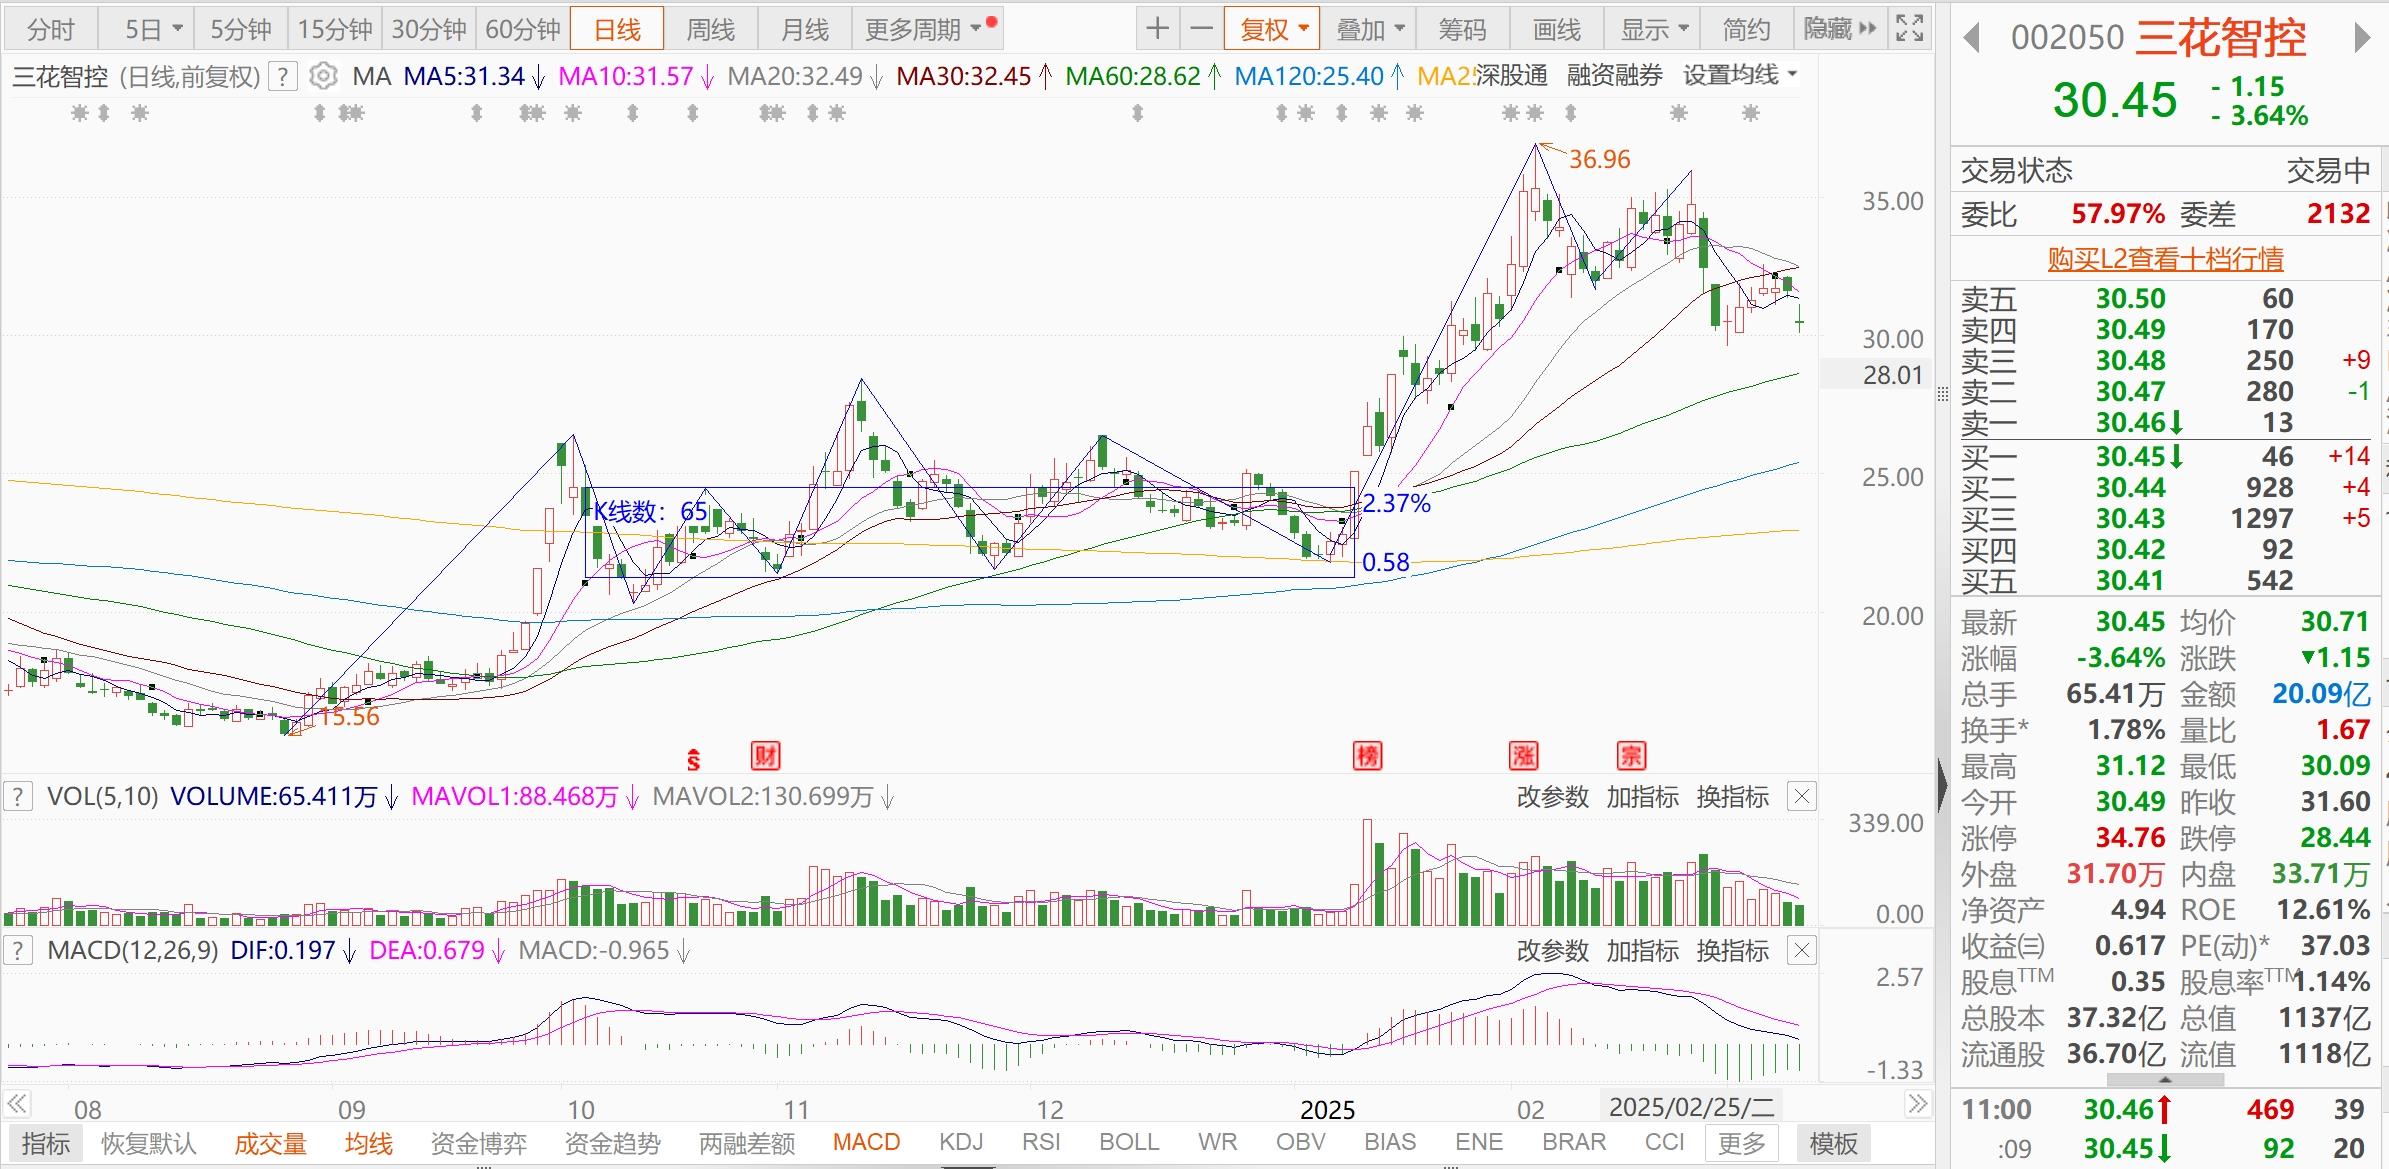Go to previous stock arrow

click(x=1971, y=39)
